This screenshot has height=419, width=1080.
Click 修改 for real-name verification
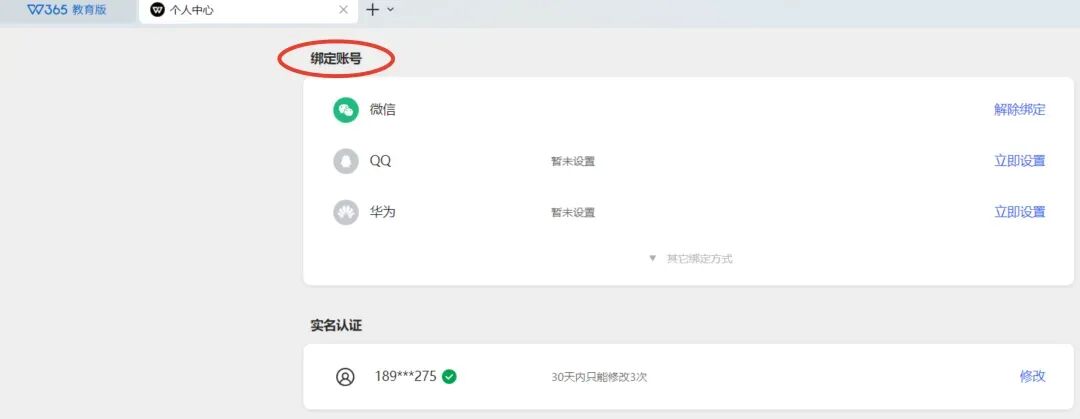click(x=1032, y=376)
